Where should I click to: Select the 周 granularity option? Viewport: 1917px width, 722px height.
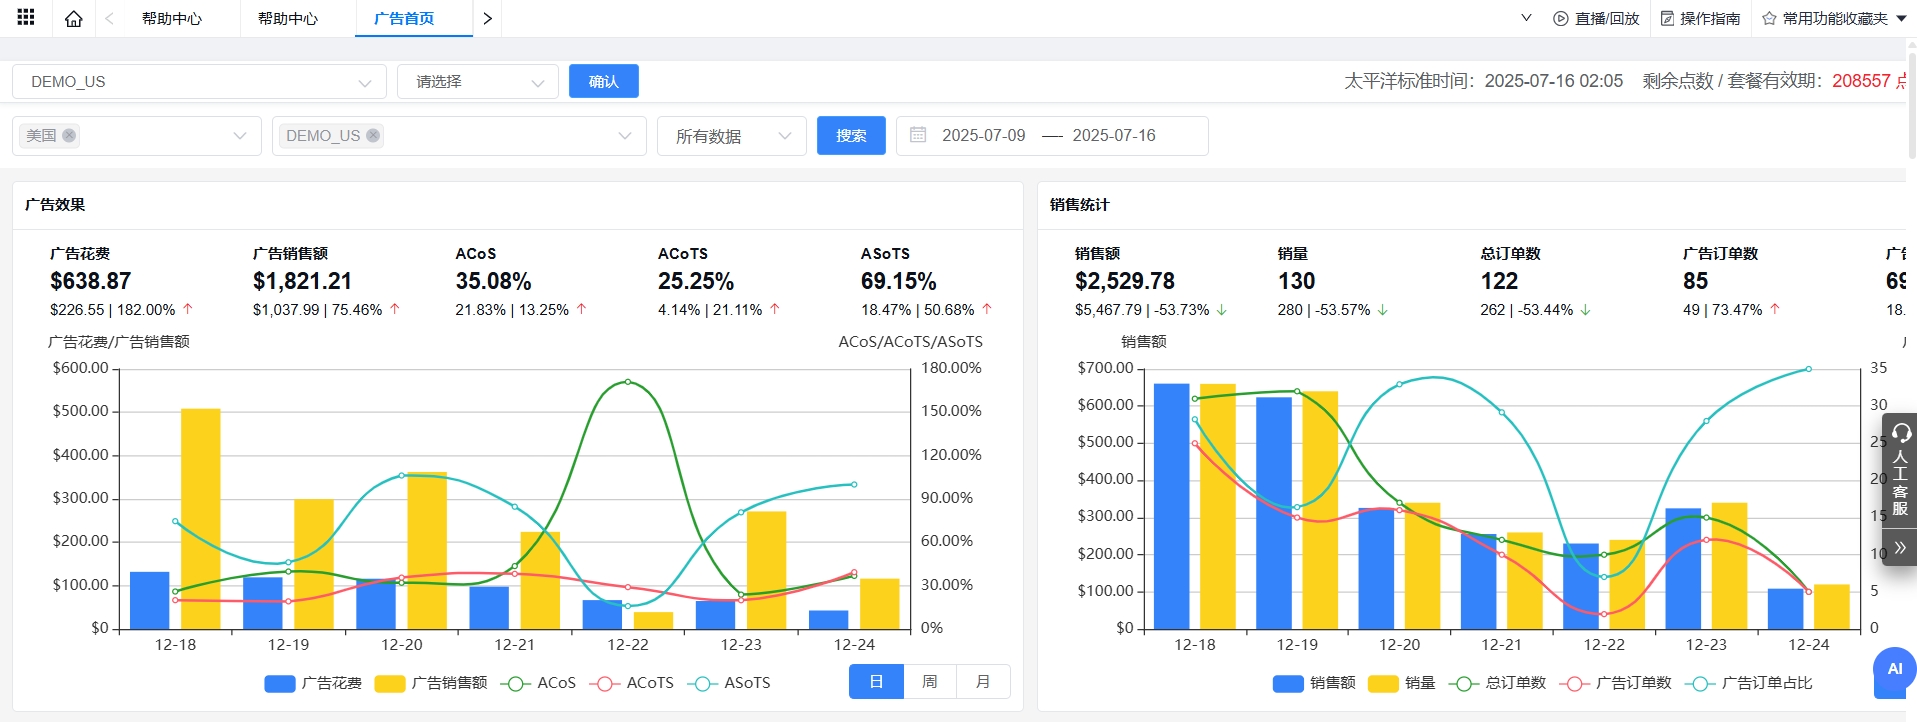tap(930, 682)
